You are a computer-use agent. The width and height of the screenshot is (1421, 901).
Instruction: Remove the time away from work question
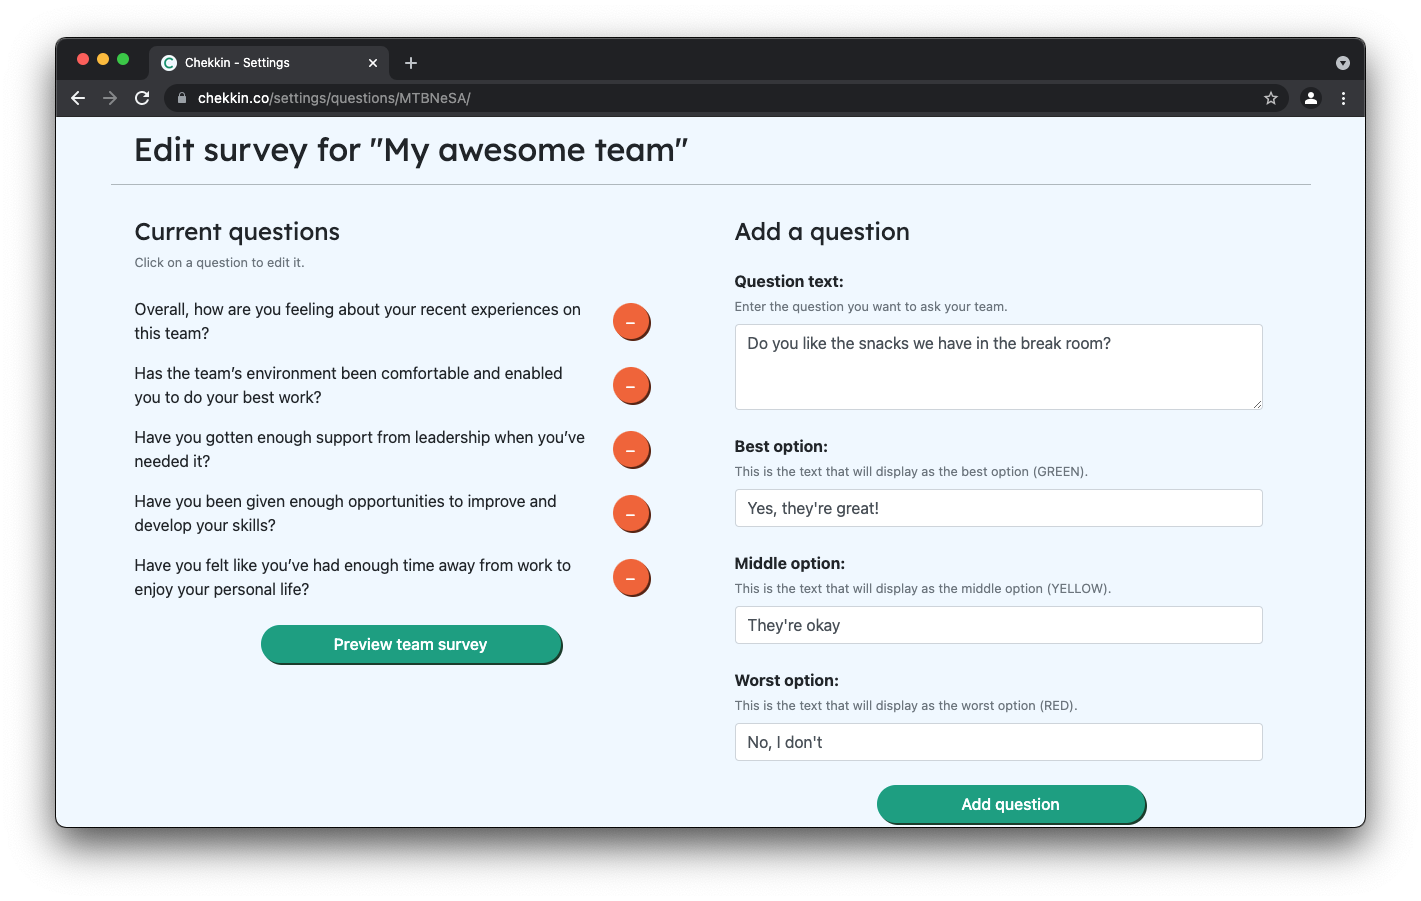(631, 578)
